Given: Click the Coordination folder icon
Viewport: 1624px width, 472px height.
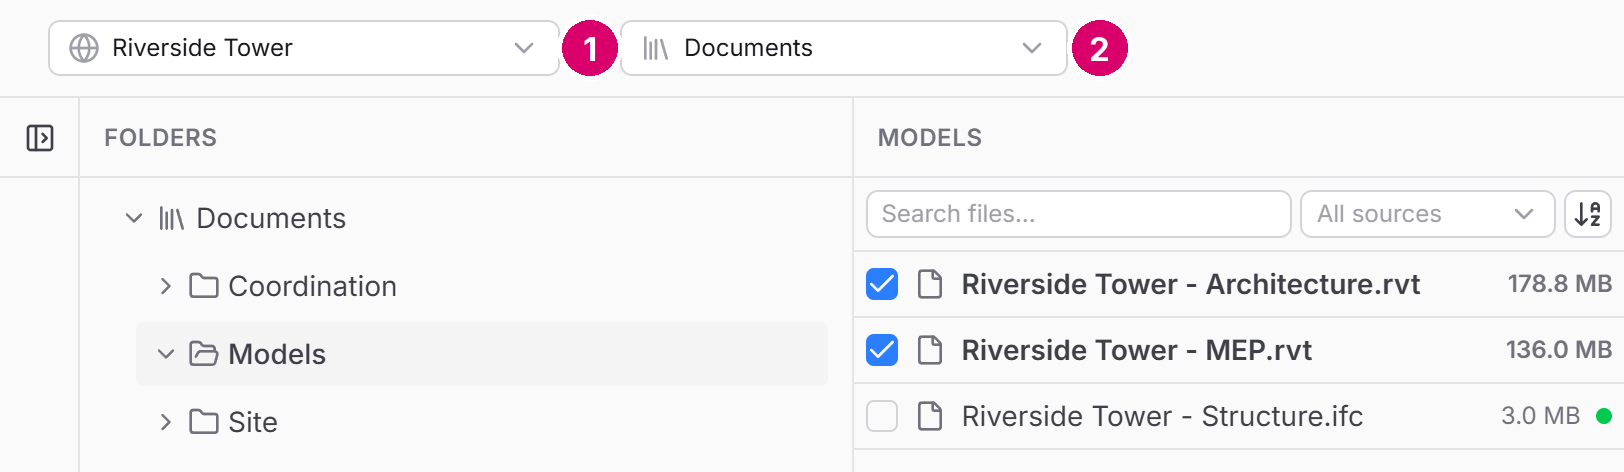Looking at the screenshot, I should 204,286.
